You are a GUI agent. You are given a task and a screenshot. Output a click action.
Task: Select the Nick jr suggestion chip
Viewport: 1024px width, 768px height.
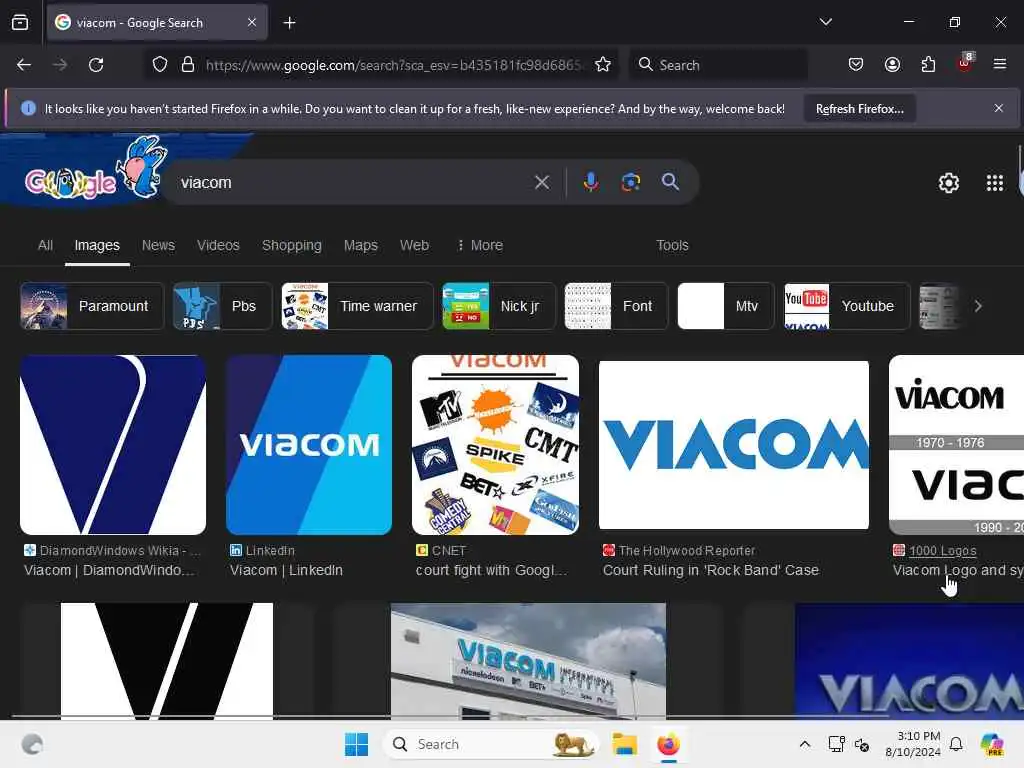click(x=499, y=306)
